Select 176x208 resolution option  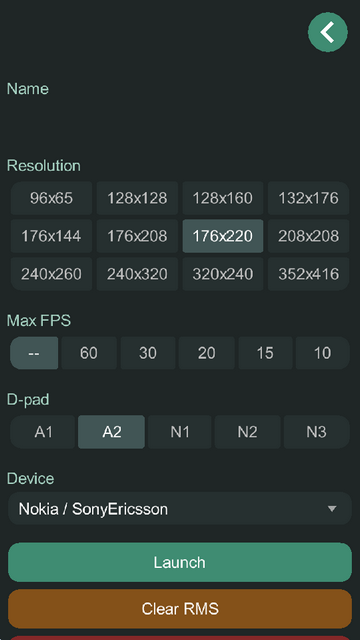137,236
